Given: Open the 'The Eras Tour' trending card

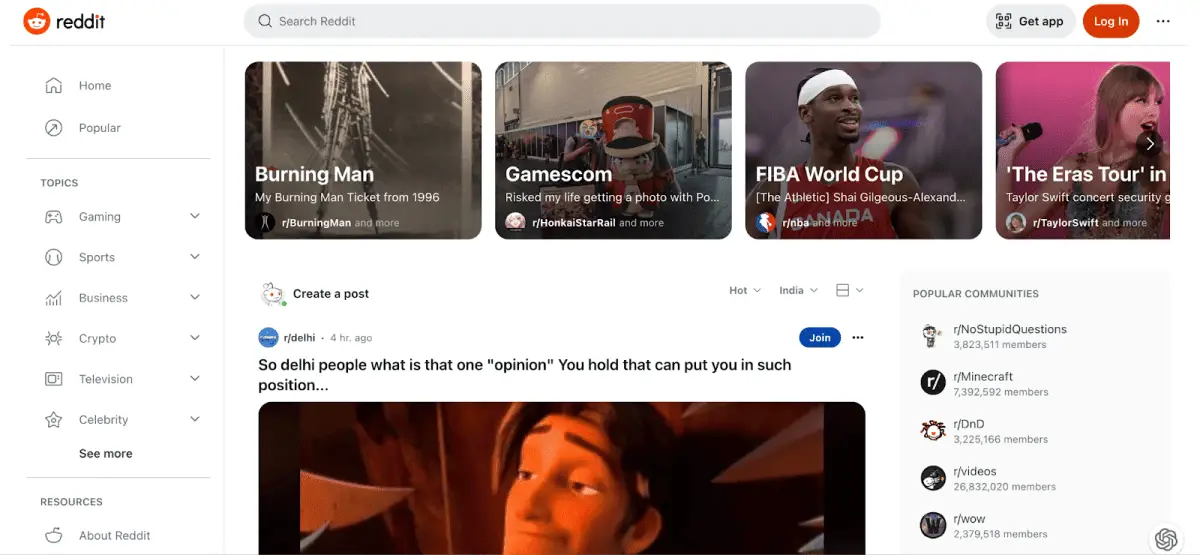Looking at the screenshot, I should coord(1083,151).
